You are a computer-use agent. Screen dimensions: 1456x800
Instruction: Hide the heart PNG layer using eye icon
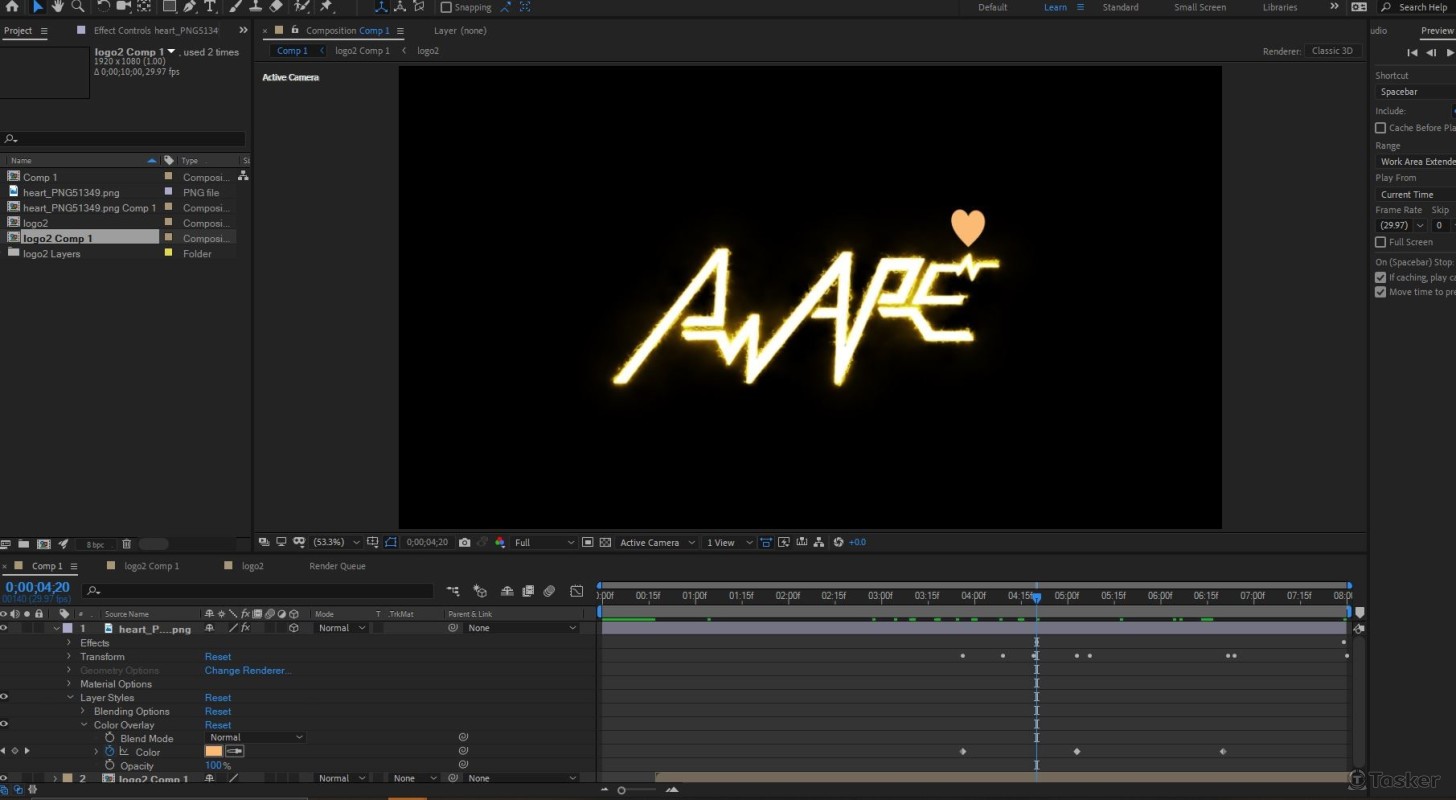[x=4, y=628]
